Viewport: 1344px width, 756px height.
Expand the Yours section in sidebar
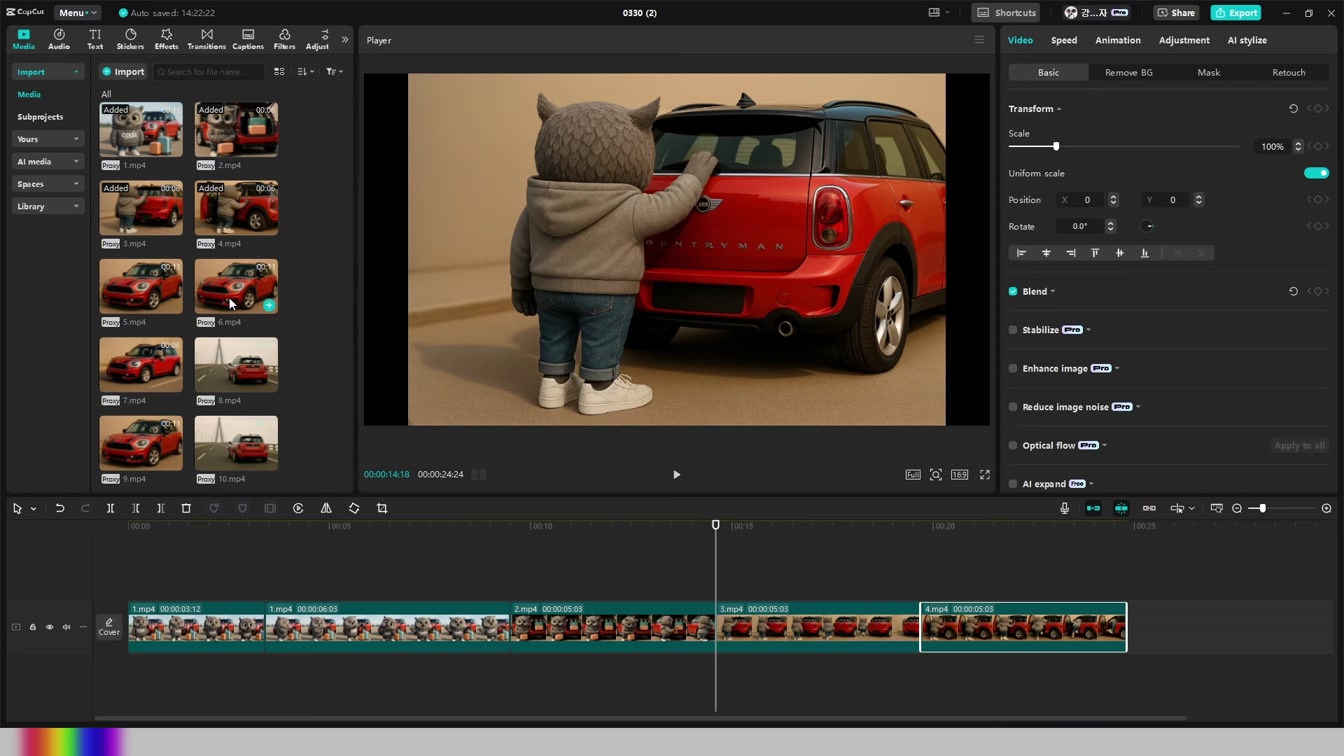click(x=47, y=139)
